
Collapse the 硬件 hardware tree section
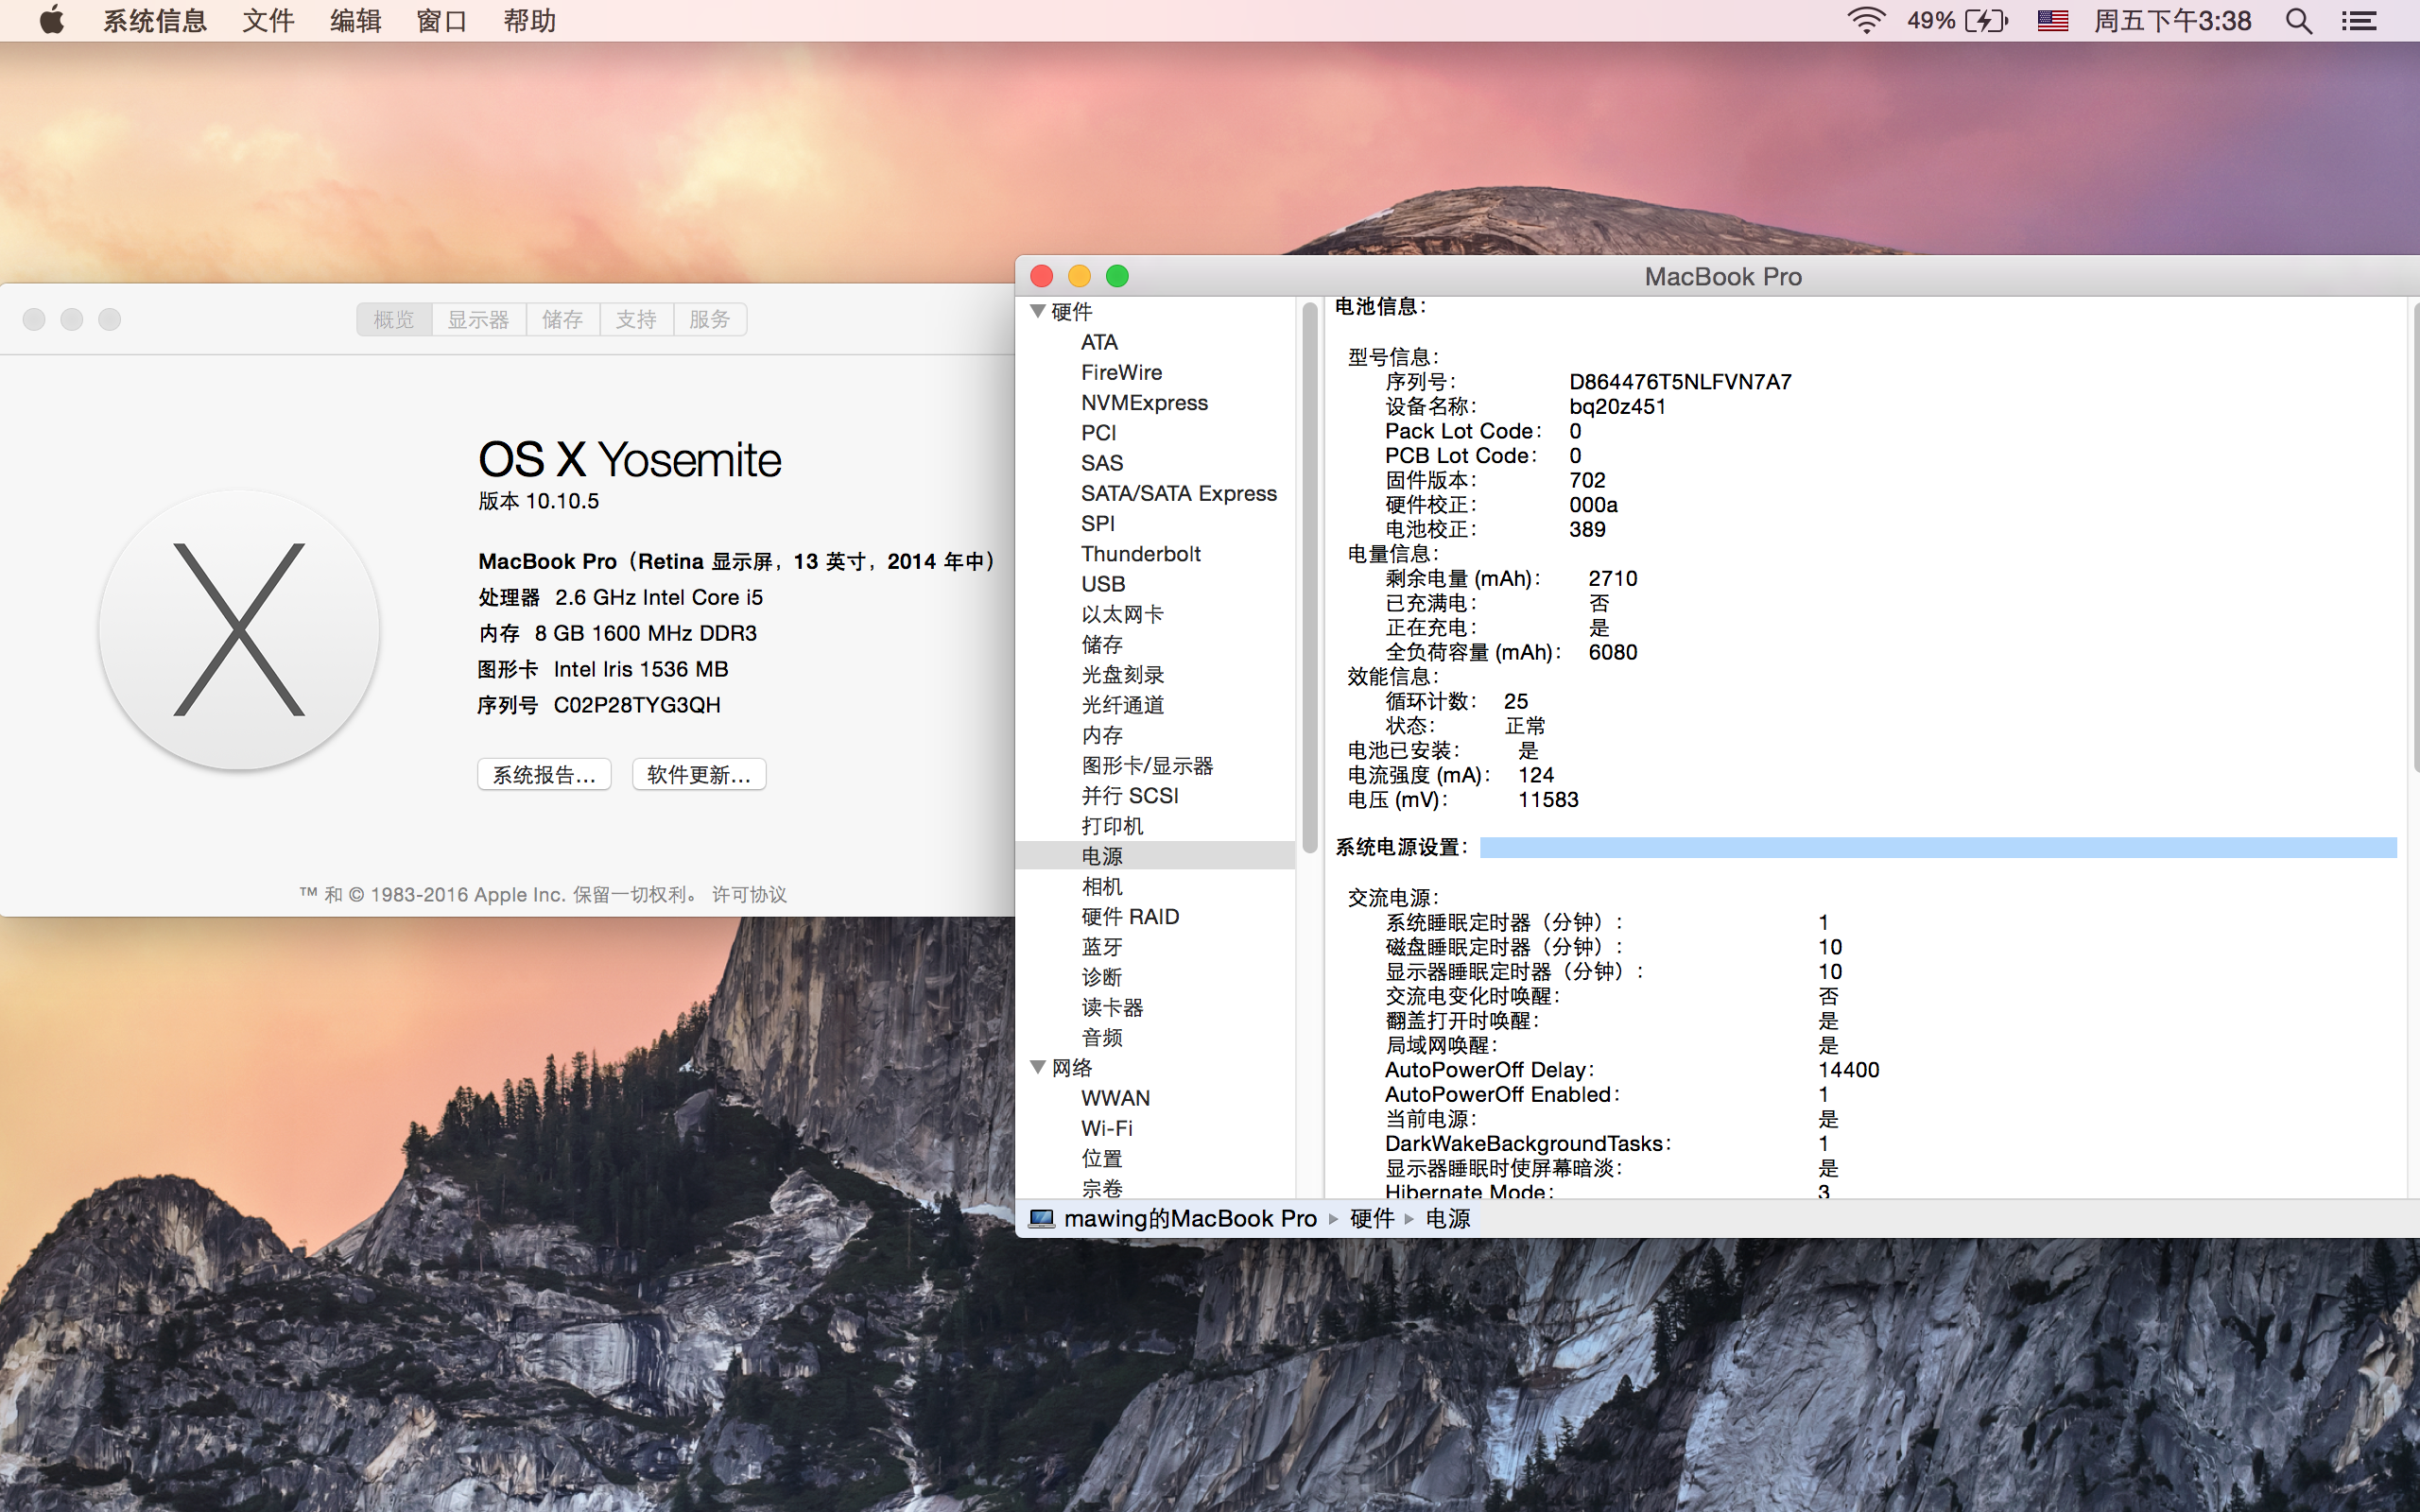click(x=1038, y=311)
